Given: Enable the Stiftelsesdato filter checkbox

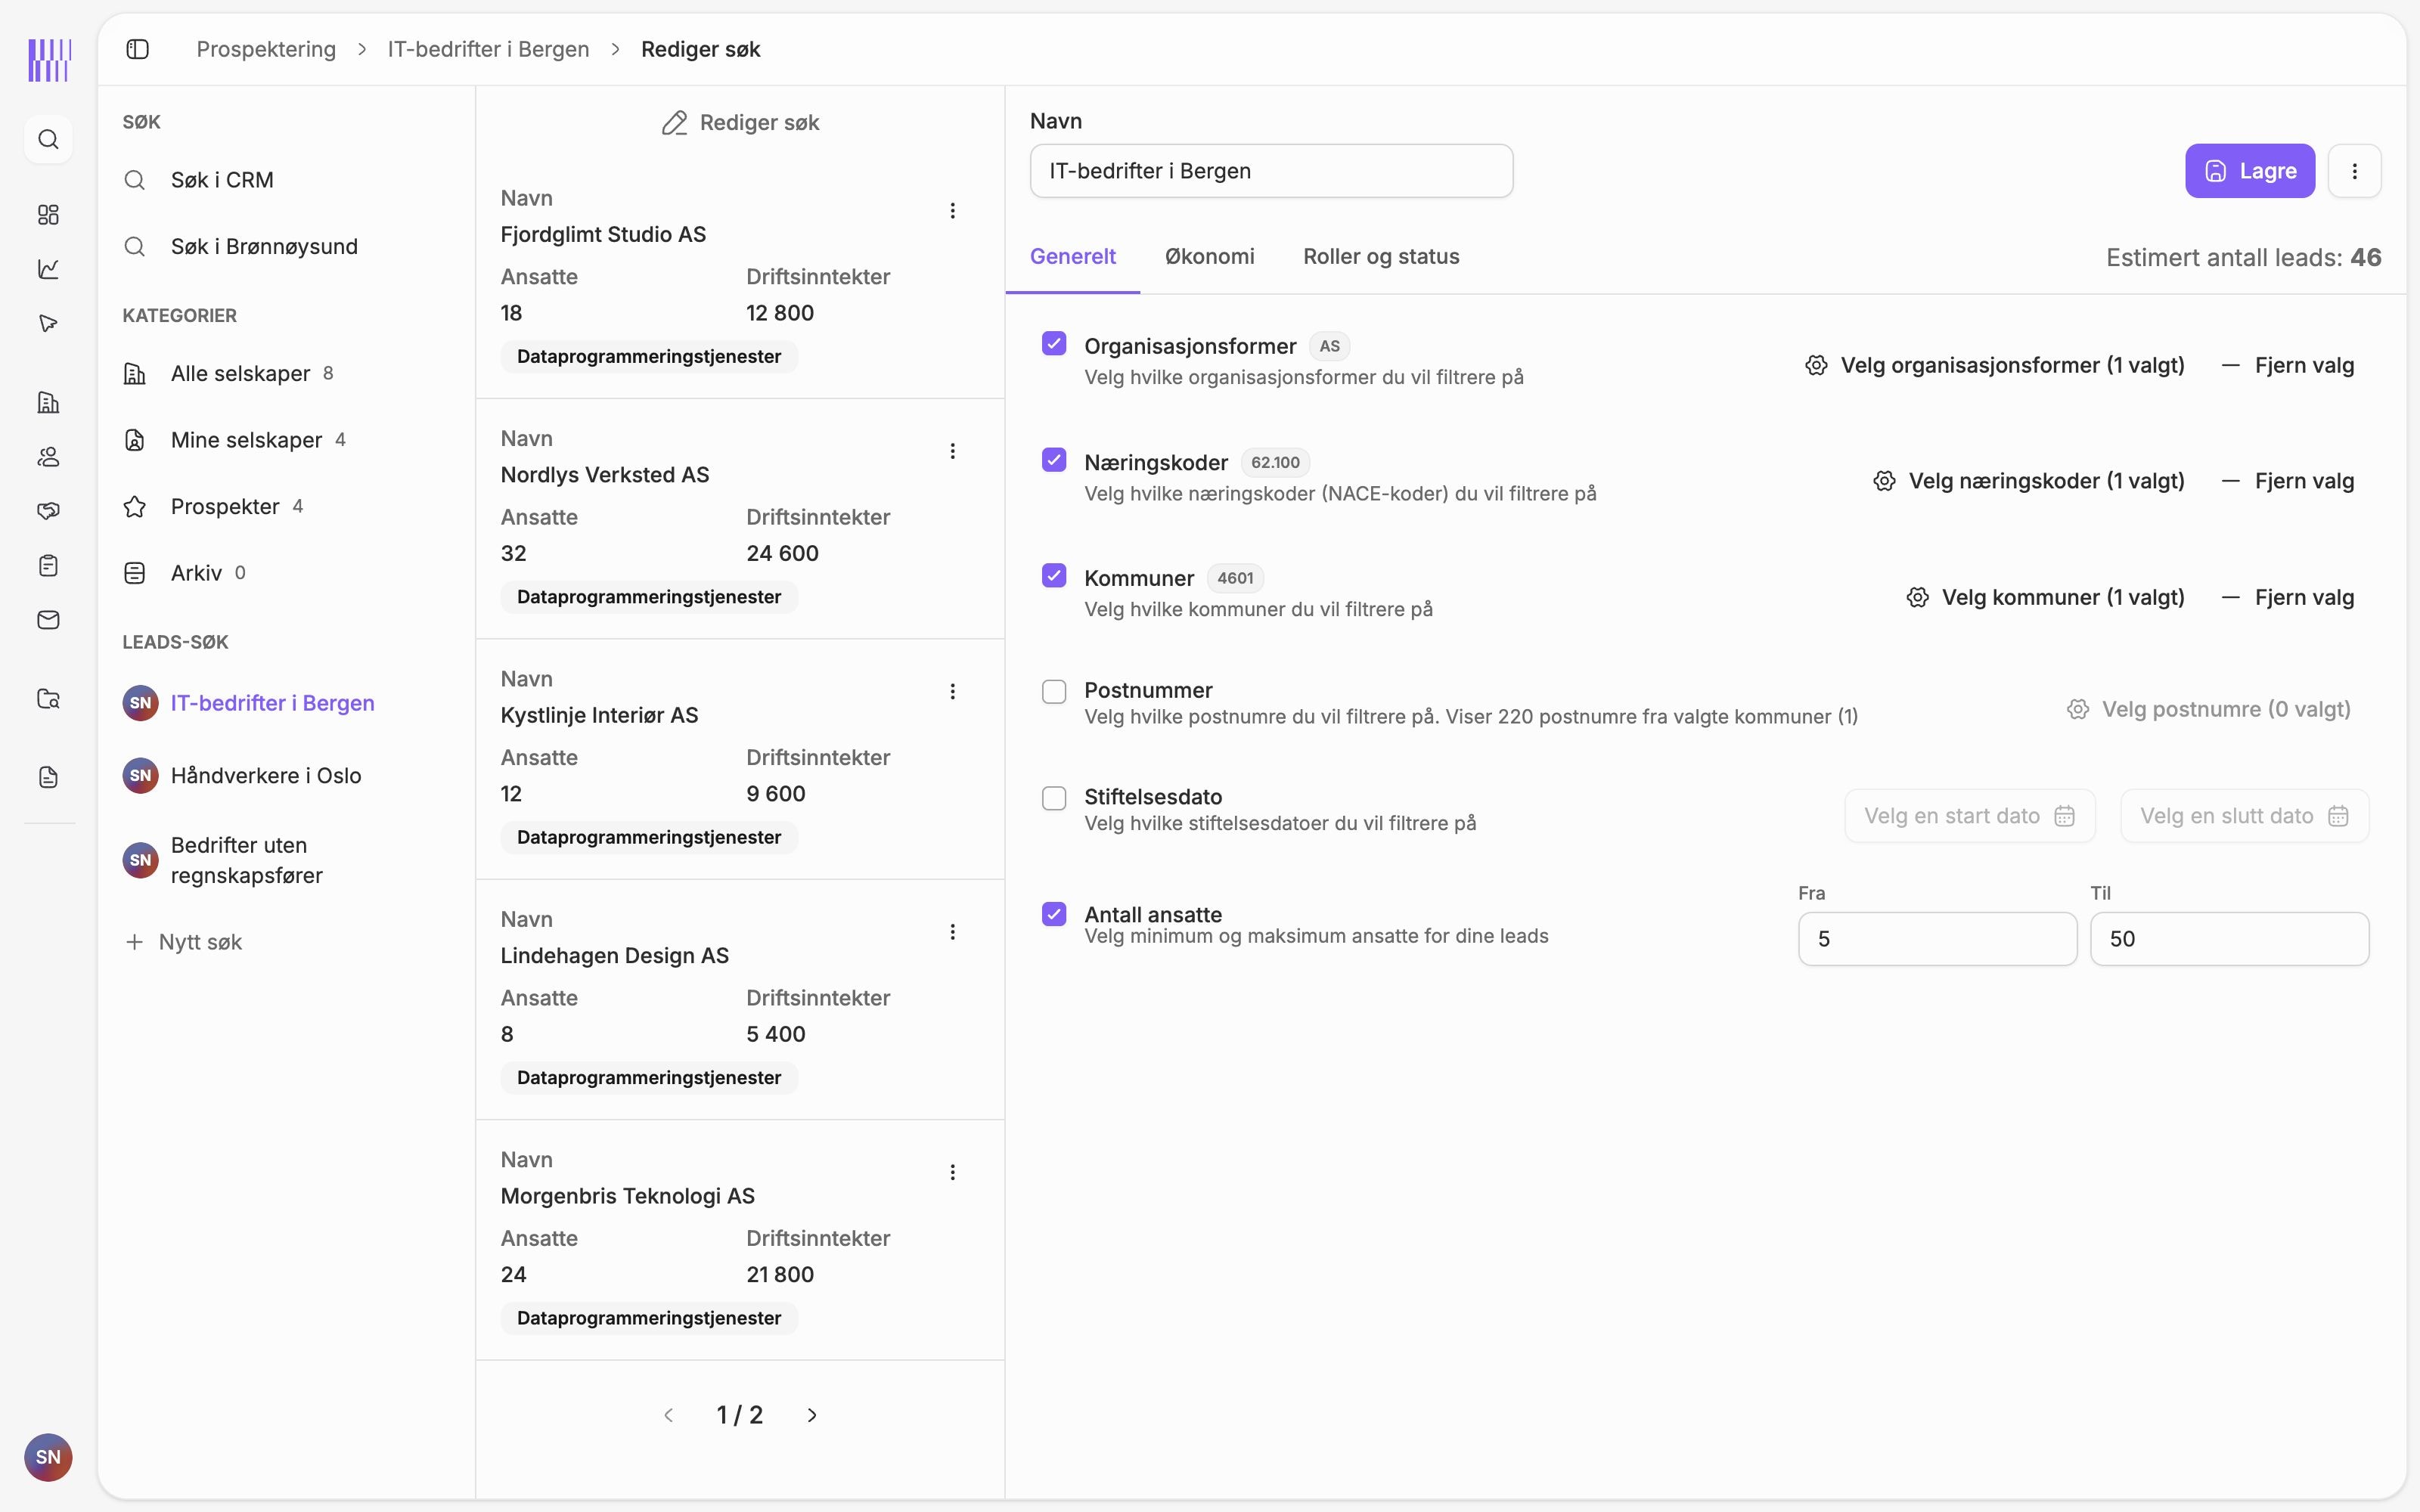Looking at the screenshot, I should [1054, 798].
